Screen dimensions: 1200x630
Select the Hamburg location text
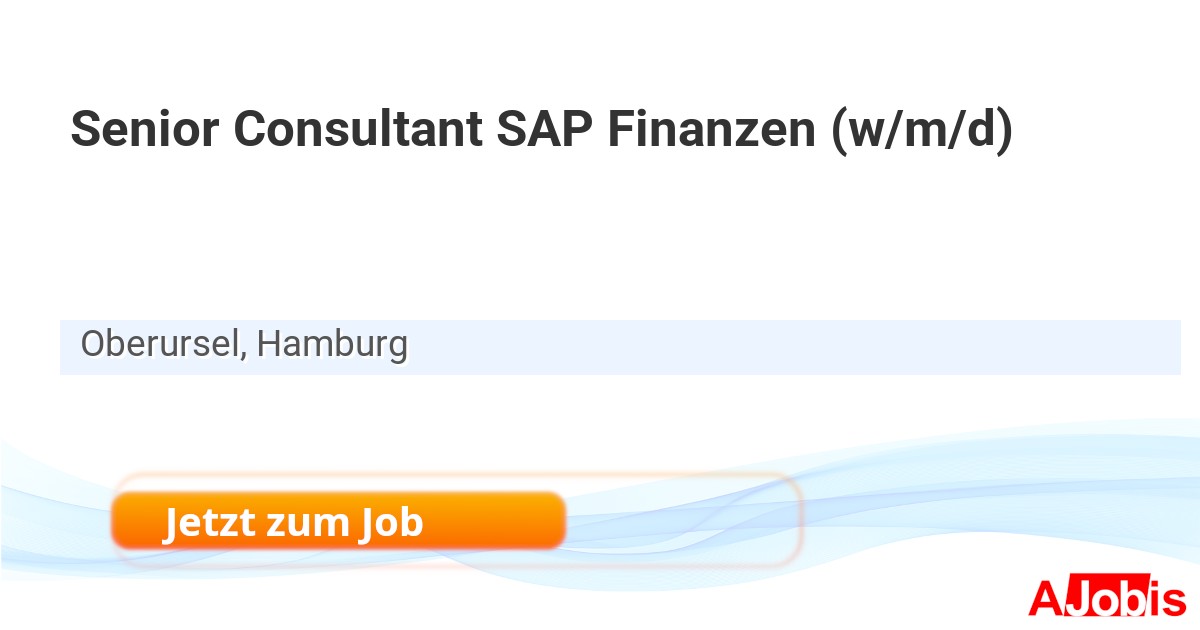(x=332, y=345)
